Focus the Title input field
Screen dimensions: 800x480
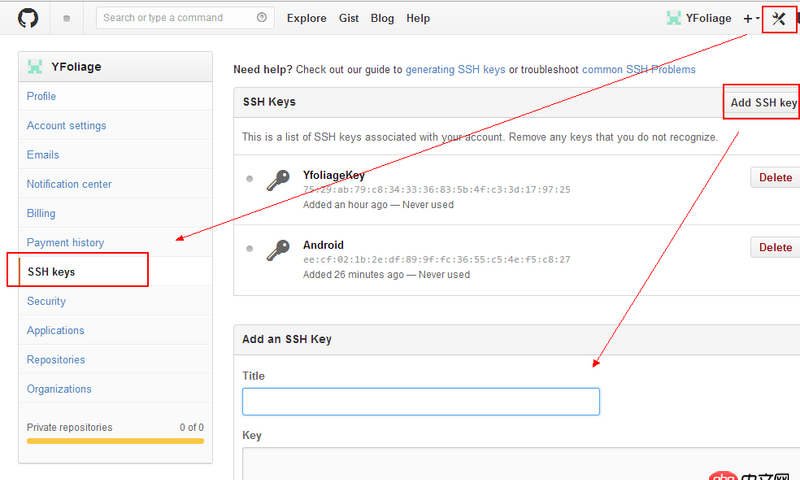click(420, 401)
